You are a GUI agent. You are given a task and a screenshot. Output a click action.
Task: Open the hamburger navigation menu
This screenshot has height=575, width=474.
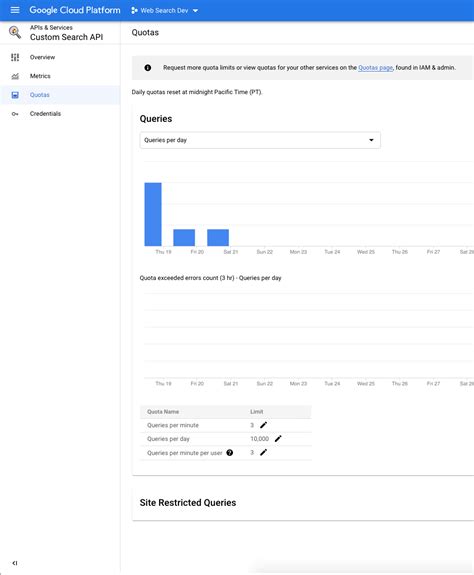[15, 10]
